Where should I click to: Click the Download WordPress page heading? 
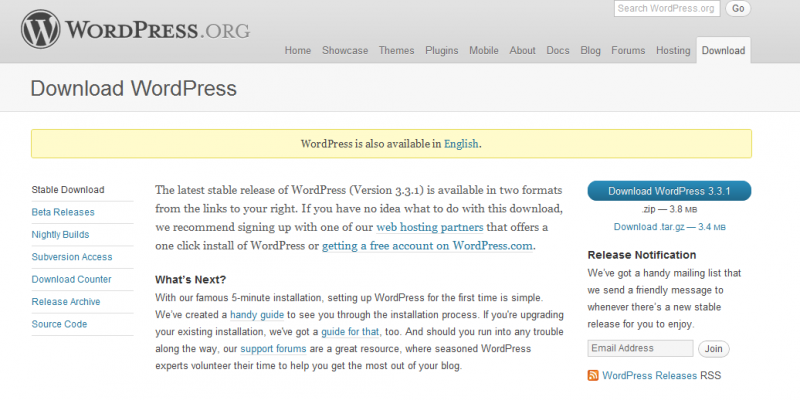click(134, 88)
